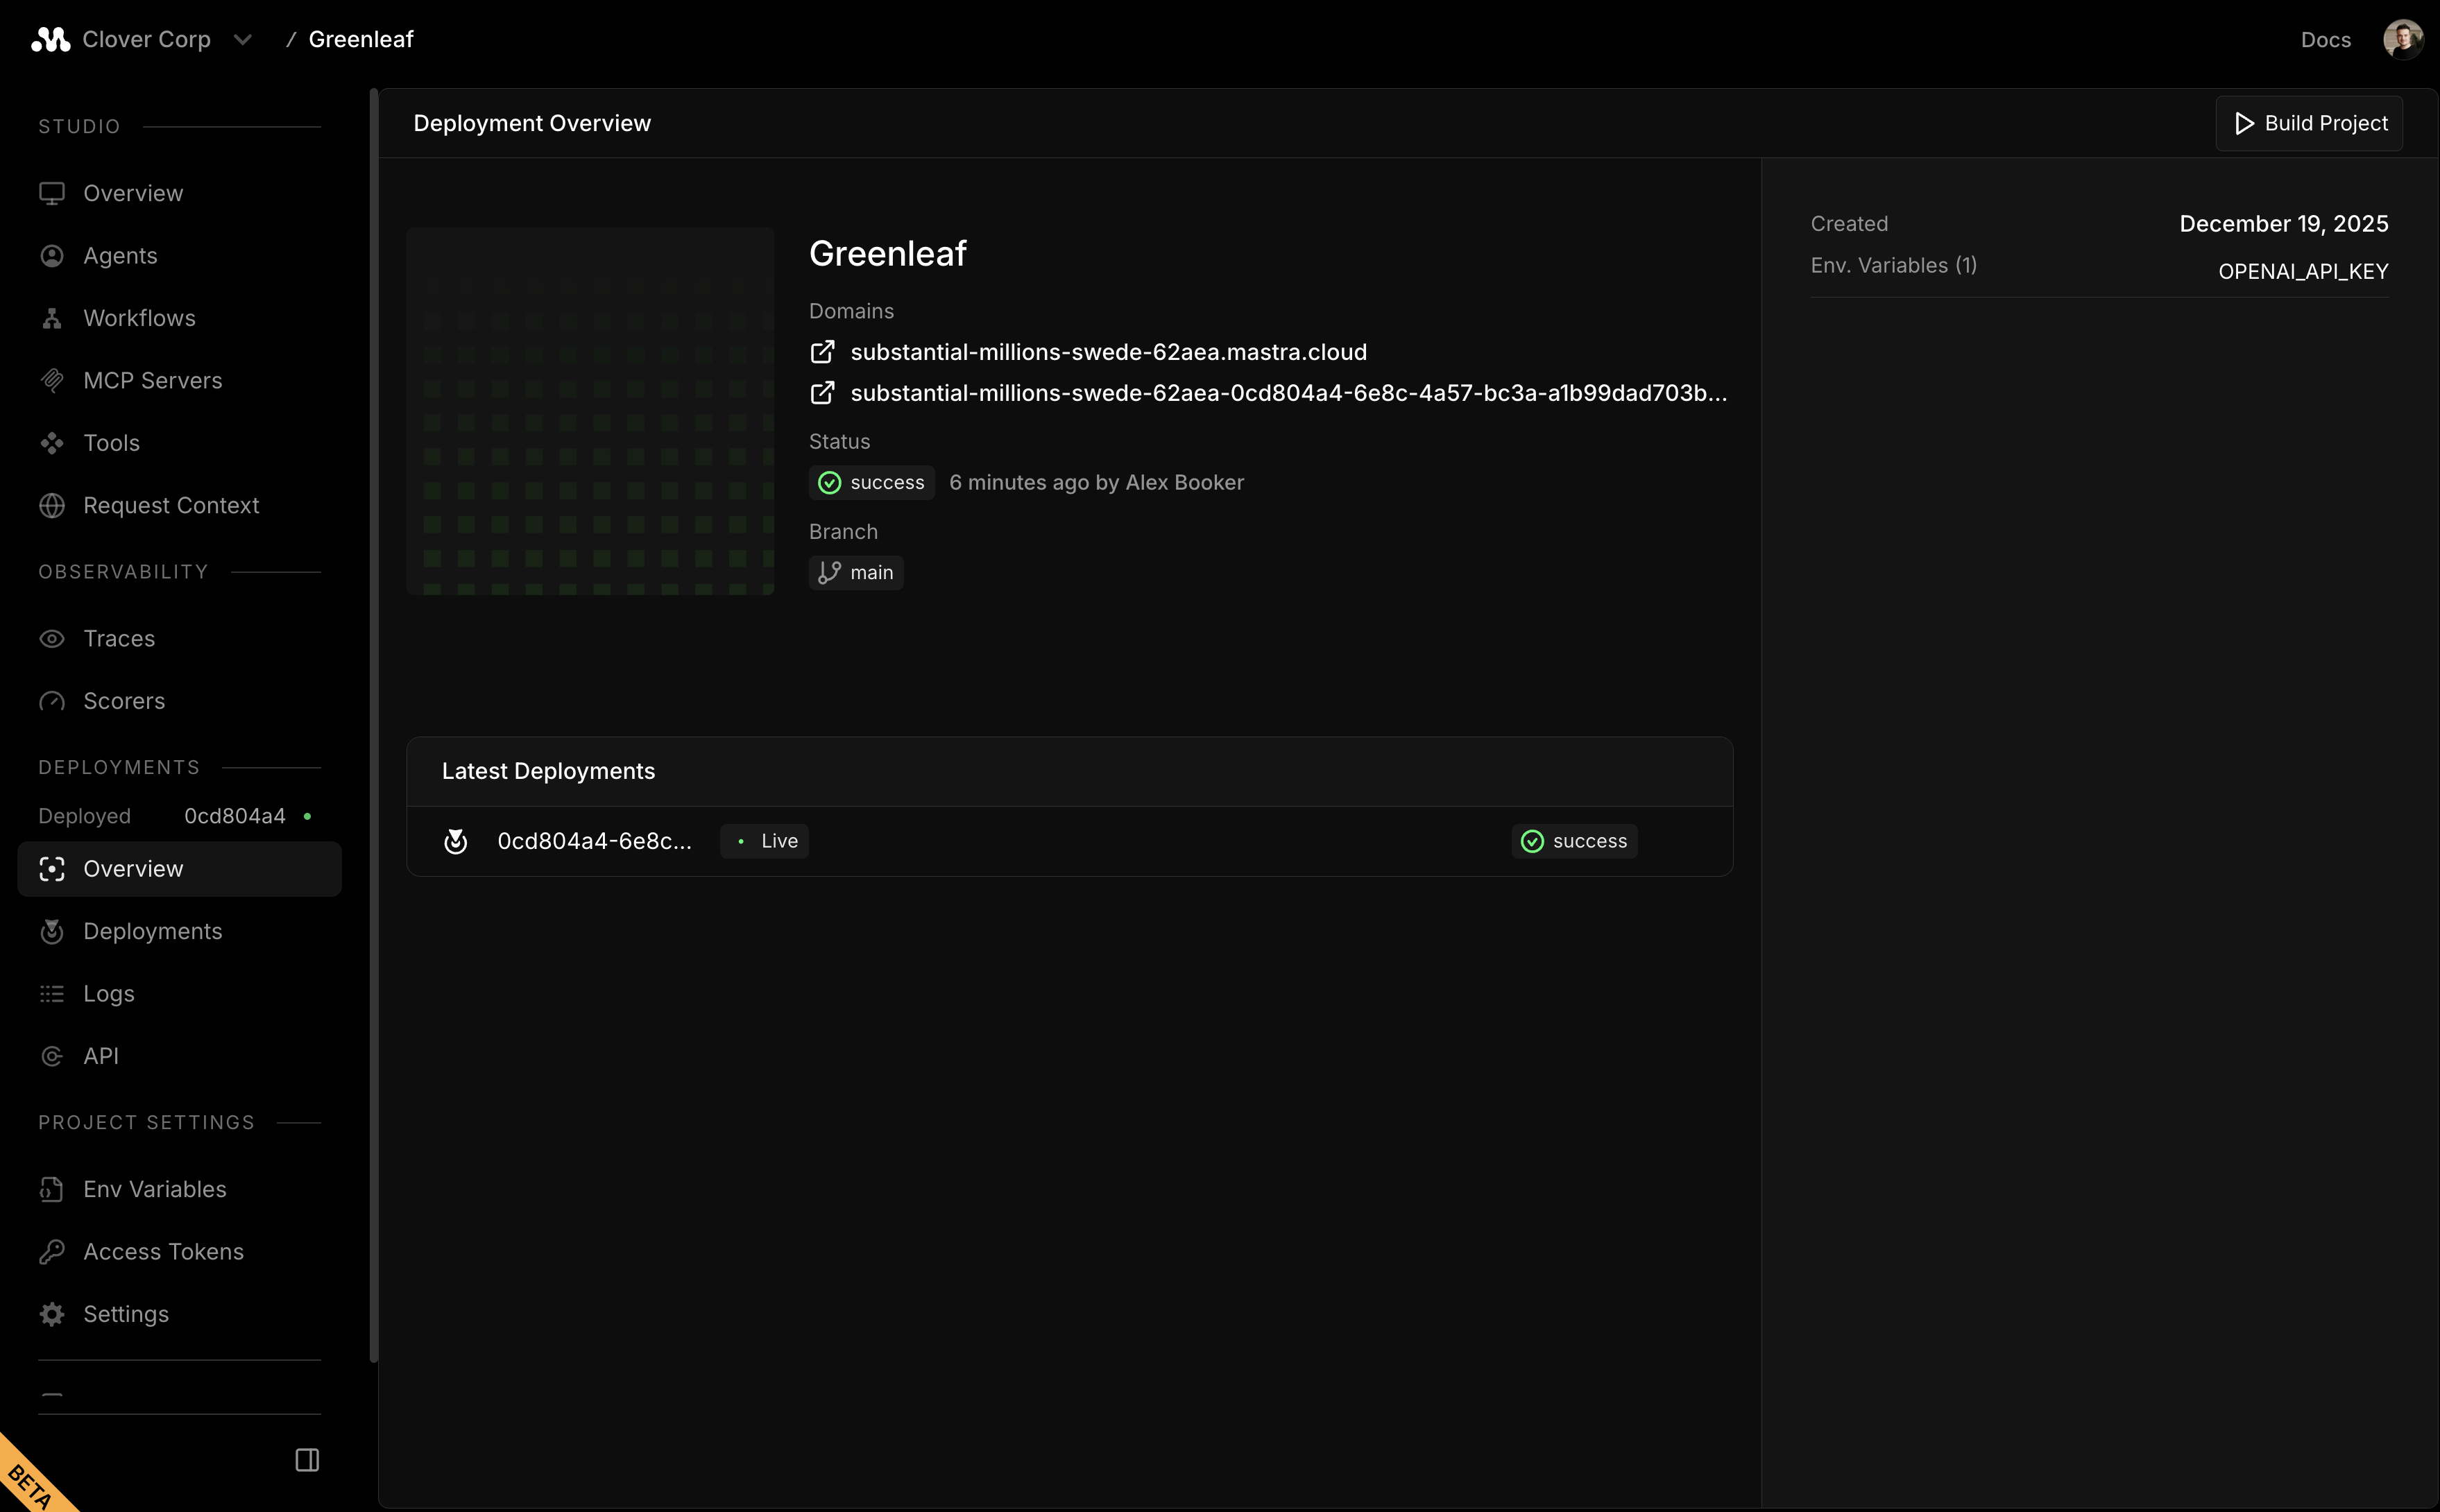Open the Logs view
Viewport: 2440px width, 1512px height.
click(x=108, y=993)
